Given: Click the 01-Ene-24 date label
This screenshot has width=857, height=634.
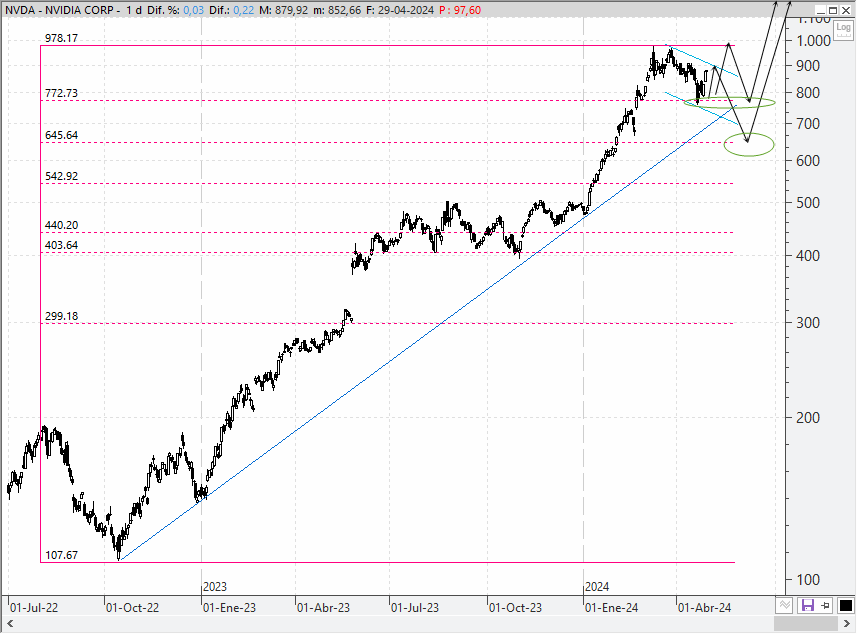Looking at the screenshot, I should pos(611,608).
